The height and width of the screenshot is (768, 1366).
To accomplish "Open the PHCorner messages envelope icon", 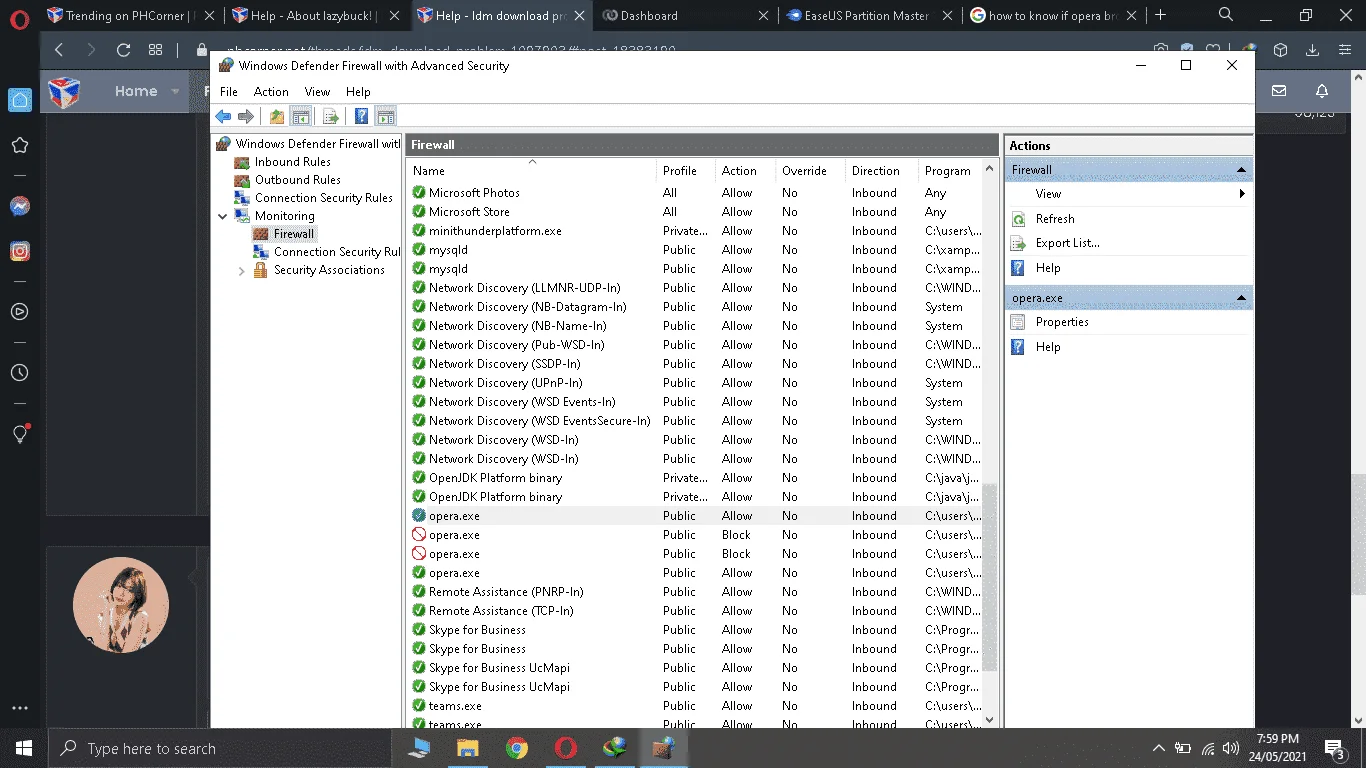I will click(1279, 91).
